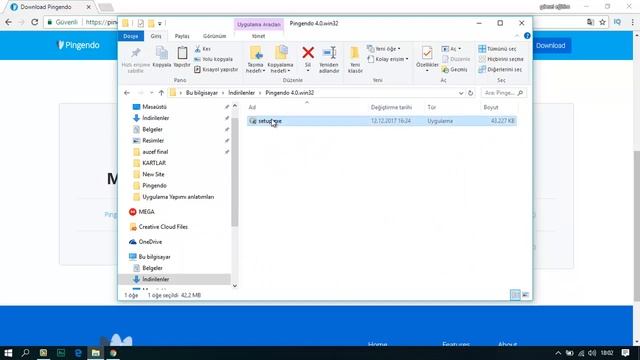Viewport: 640px width, 360px height.
Task: Create a Yeni klasör new folder
Action: pos(355,60)
